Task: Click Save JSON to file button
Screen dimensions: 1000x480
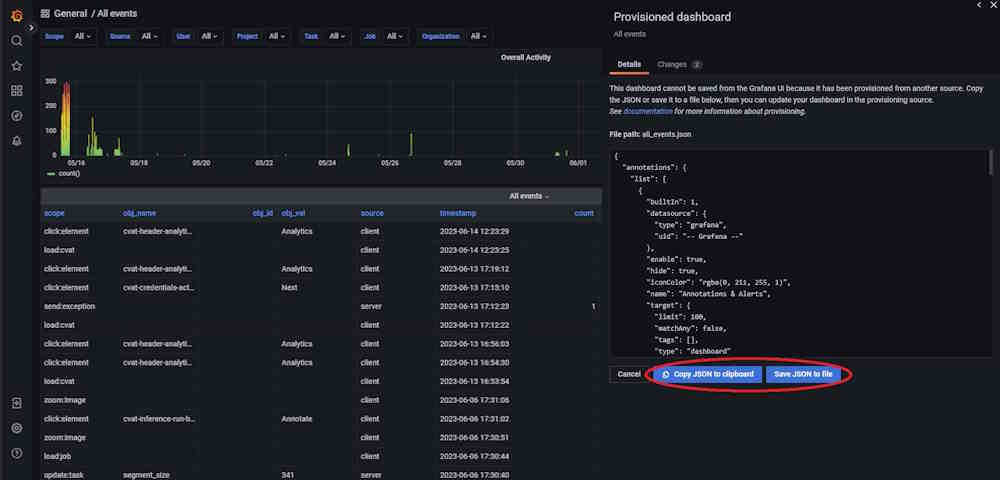Action: [x=803, y=374]
